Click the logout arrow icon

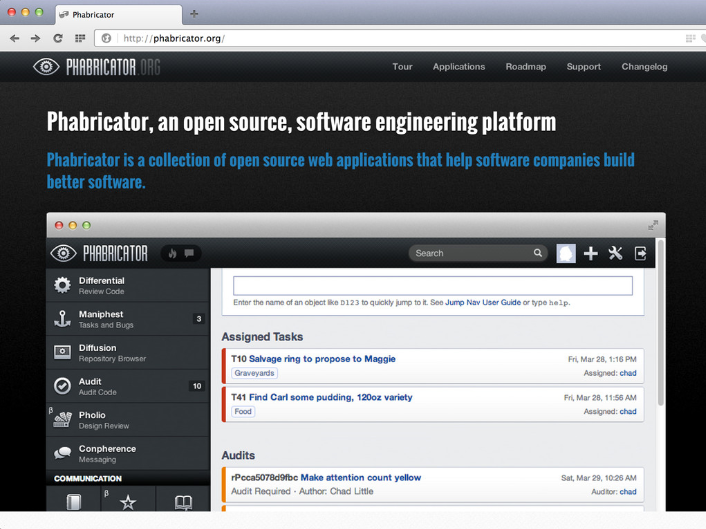[641, 254]
